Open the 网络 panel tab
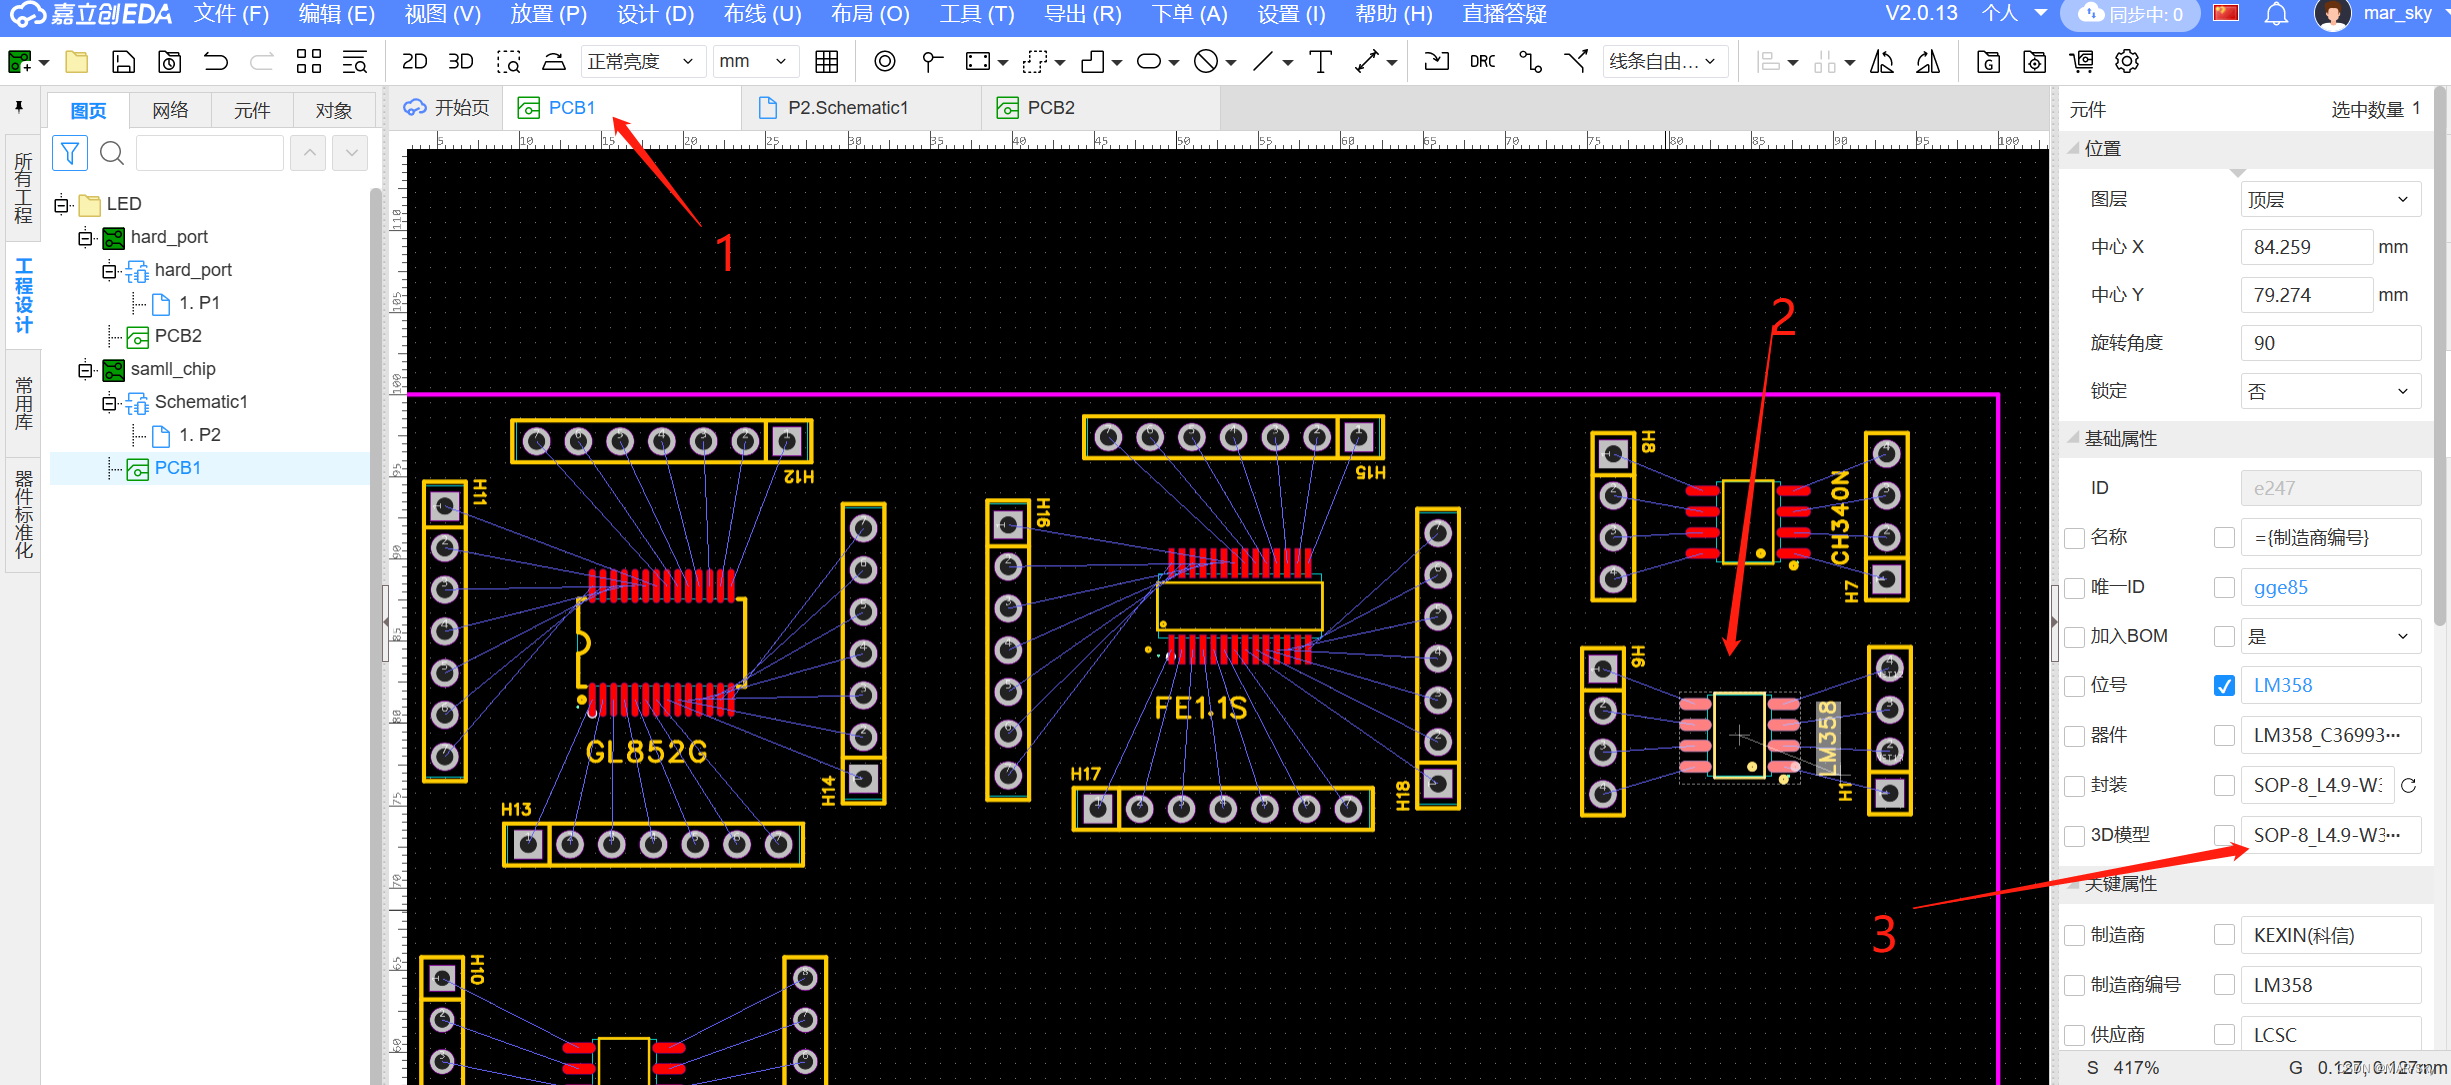Screen dimensions: 2451x1085 click(170, 110)
